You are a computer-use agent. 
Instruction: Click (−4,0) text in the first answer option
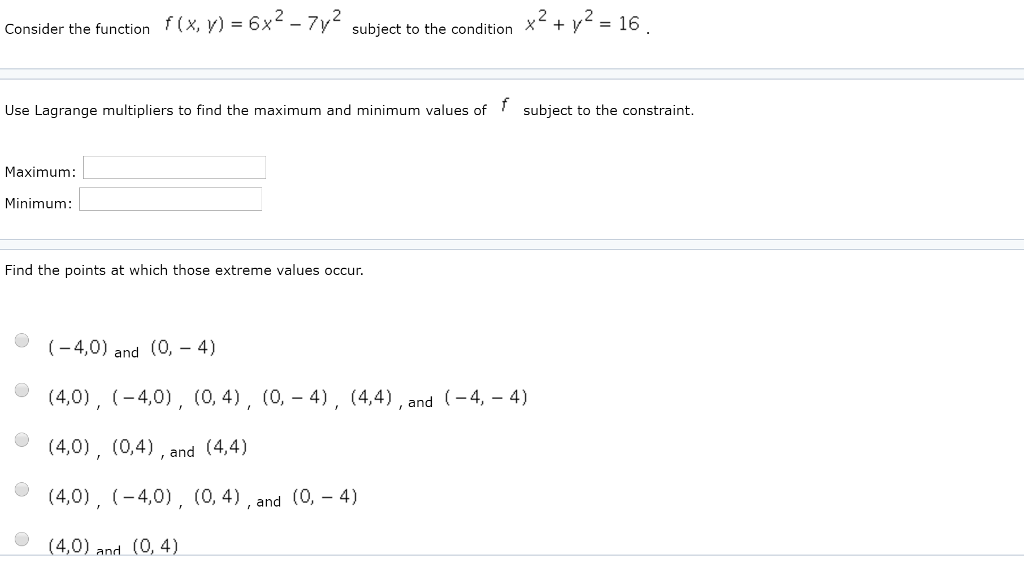pyautogui.click(x=78, y=347)
